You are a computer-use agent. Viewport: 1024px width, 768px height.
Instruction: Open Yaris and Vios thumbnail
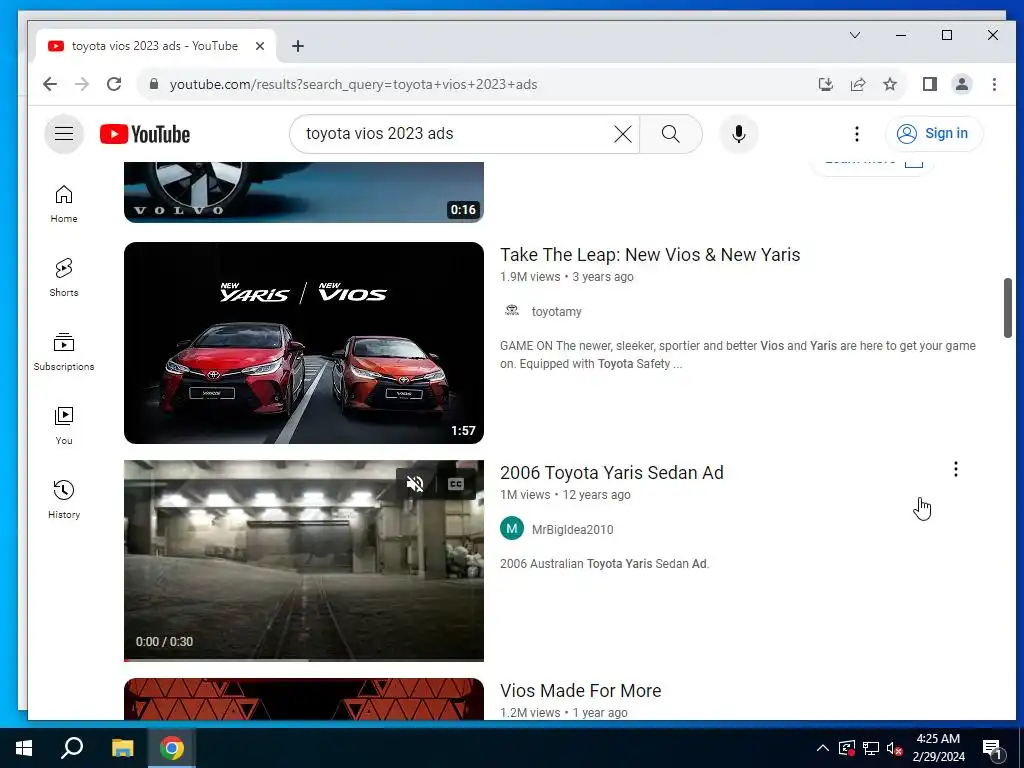(304, 343)
